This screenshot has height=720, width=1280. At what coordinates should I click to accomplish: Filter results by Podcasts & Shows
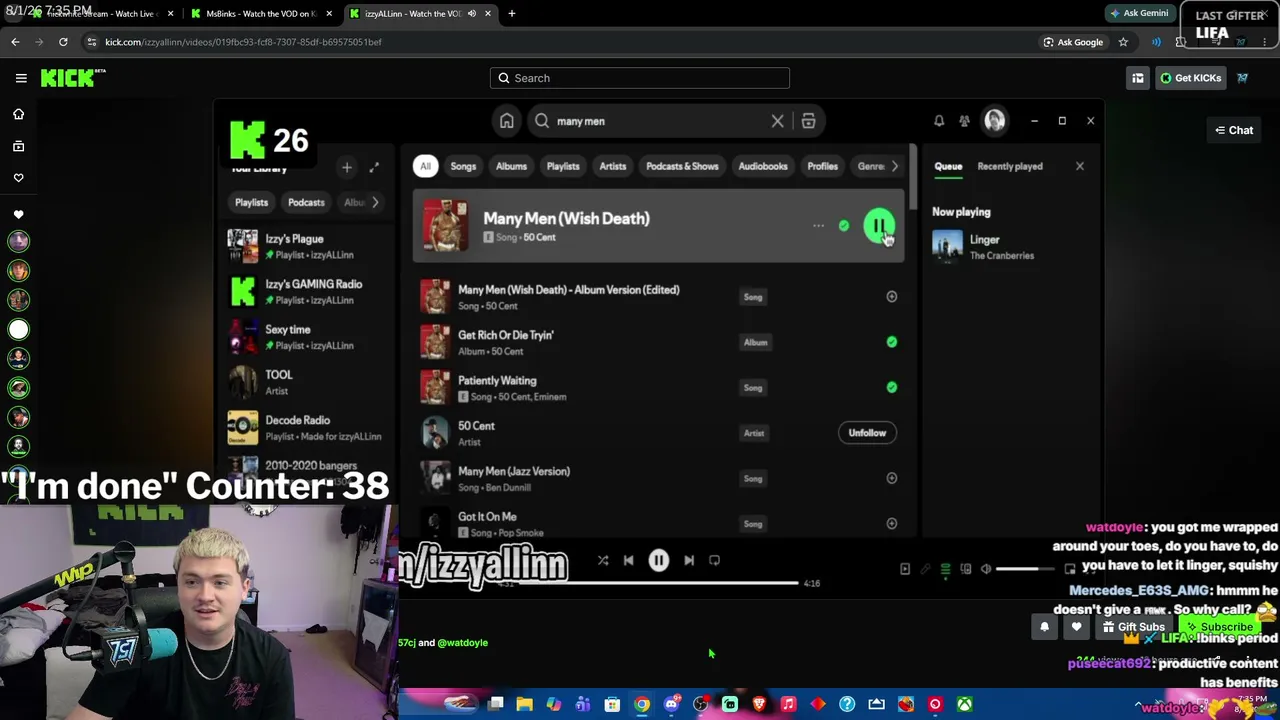pyautogui.click(x=682, y=166)
